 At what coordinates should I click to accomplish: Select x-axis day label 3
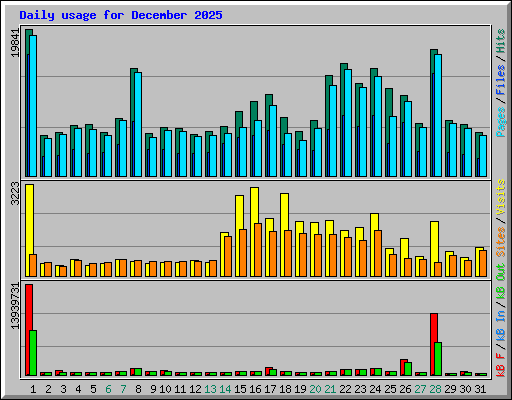coord(63,389)
